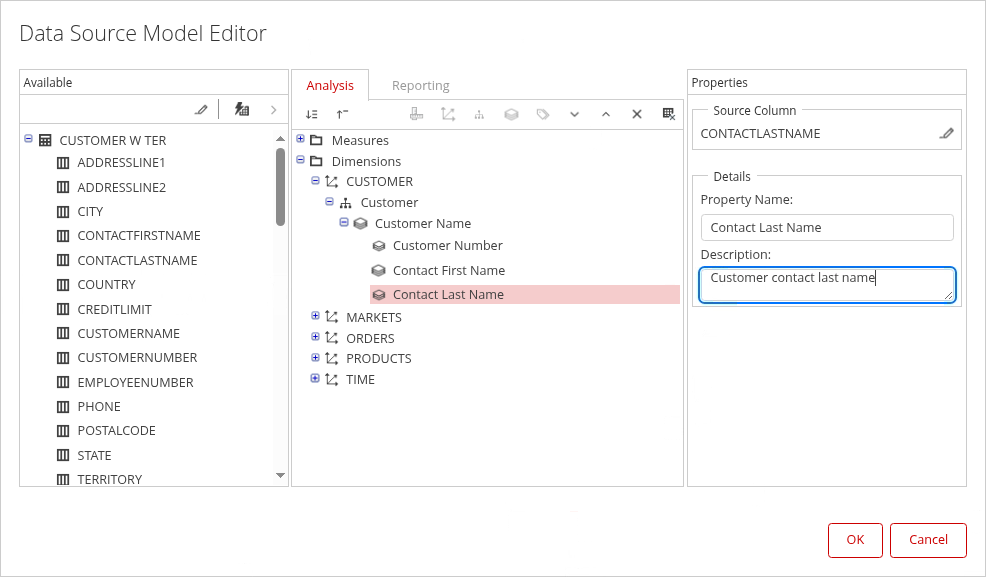Edit the CONTACTLASTNAME source column pencil
Screen dimensions: 986x577
(x=946, y=133)
